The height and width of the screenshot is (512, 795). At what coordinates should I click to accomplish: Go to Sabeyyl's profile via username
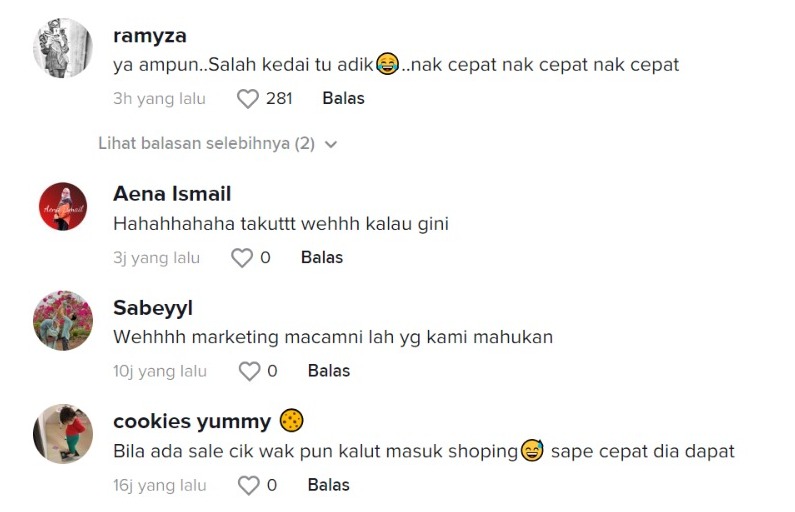[153, 308]
